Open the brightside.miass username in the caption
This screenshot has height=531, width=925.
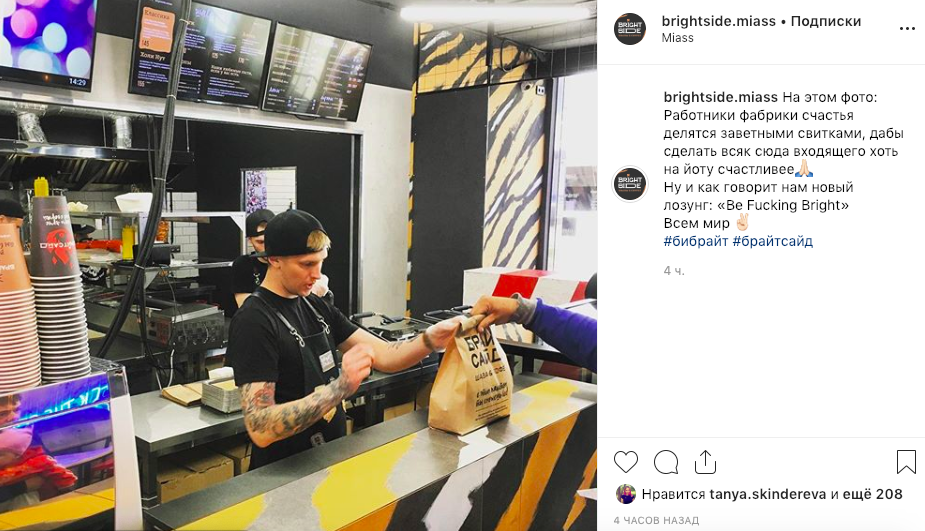pyautogui.click(x=721, y=97)
